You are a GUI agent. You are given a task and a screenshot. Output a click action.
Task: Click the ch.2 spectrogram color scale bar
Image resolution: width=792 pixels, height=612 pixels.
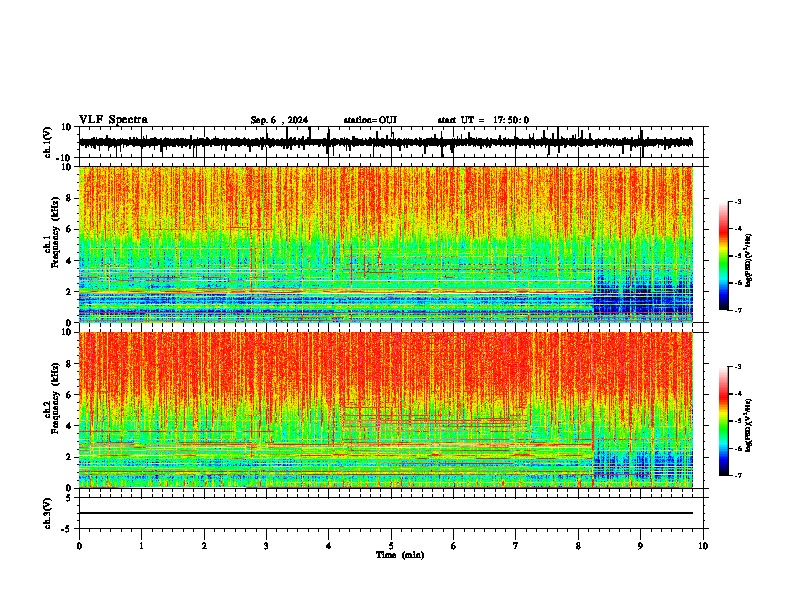tap(723, 421)
